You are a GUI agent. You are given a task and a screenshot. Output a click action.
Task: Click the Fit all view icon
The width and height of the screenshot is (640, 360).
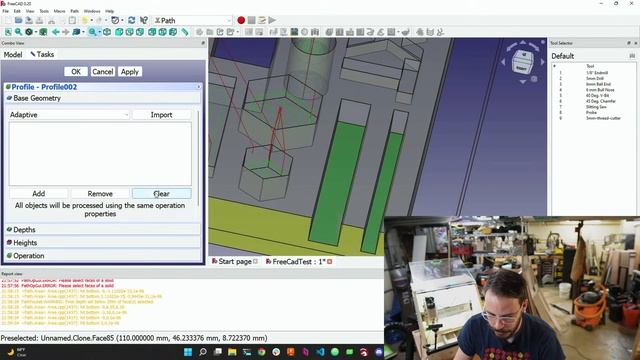click(x=8, y=32)
